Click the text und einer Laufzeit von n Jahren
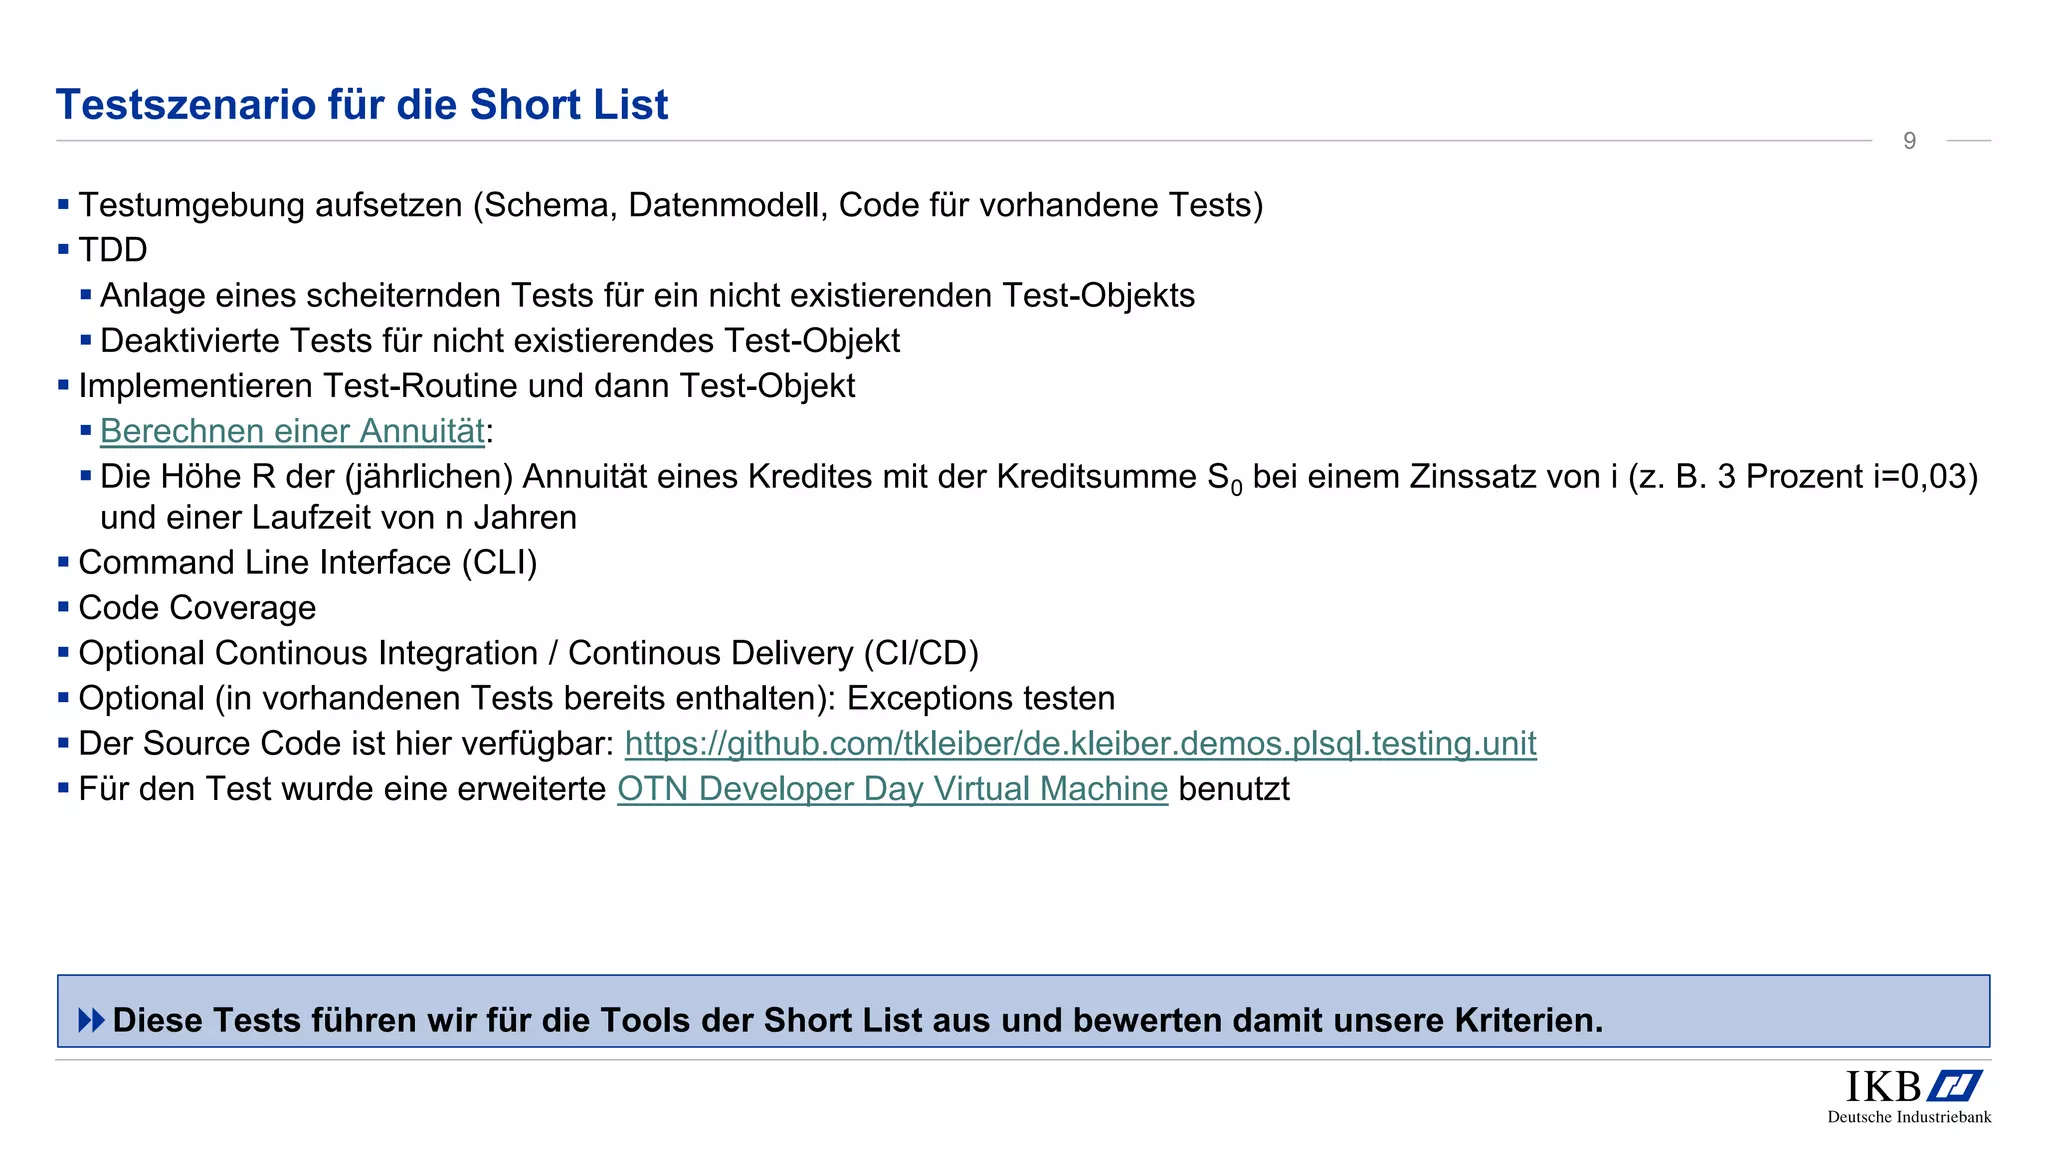 coord(339,518)
